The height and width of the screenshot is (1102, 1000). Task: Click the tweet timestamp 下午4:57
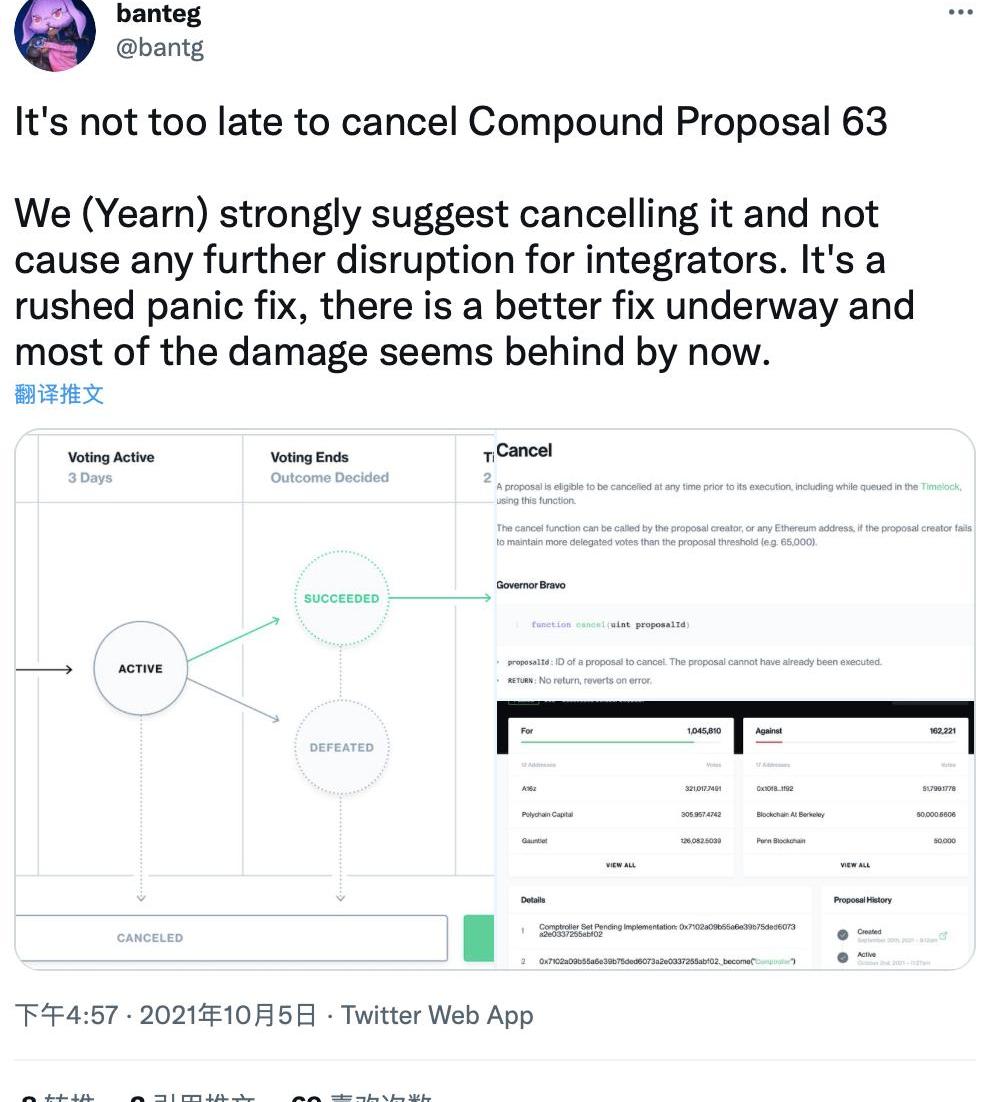tap(66, 1015)
